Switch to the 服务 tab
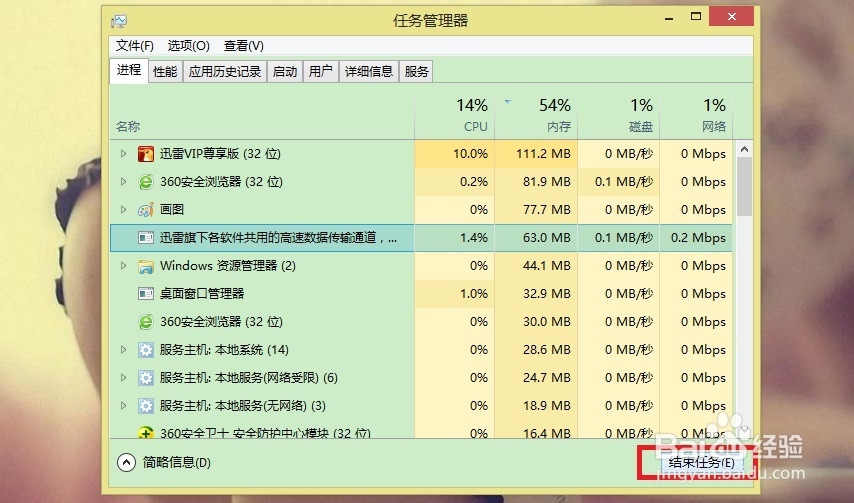The width and height of the screenshot is (854, 503). point(417,71)
